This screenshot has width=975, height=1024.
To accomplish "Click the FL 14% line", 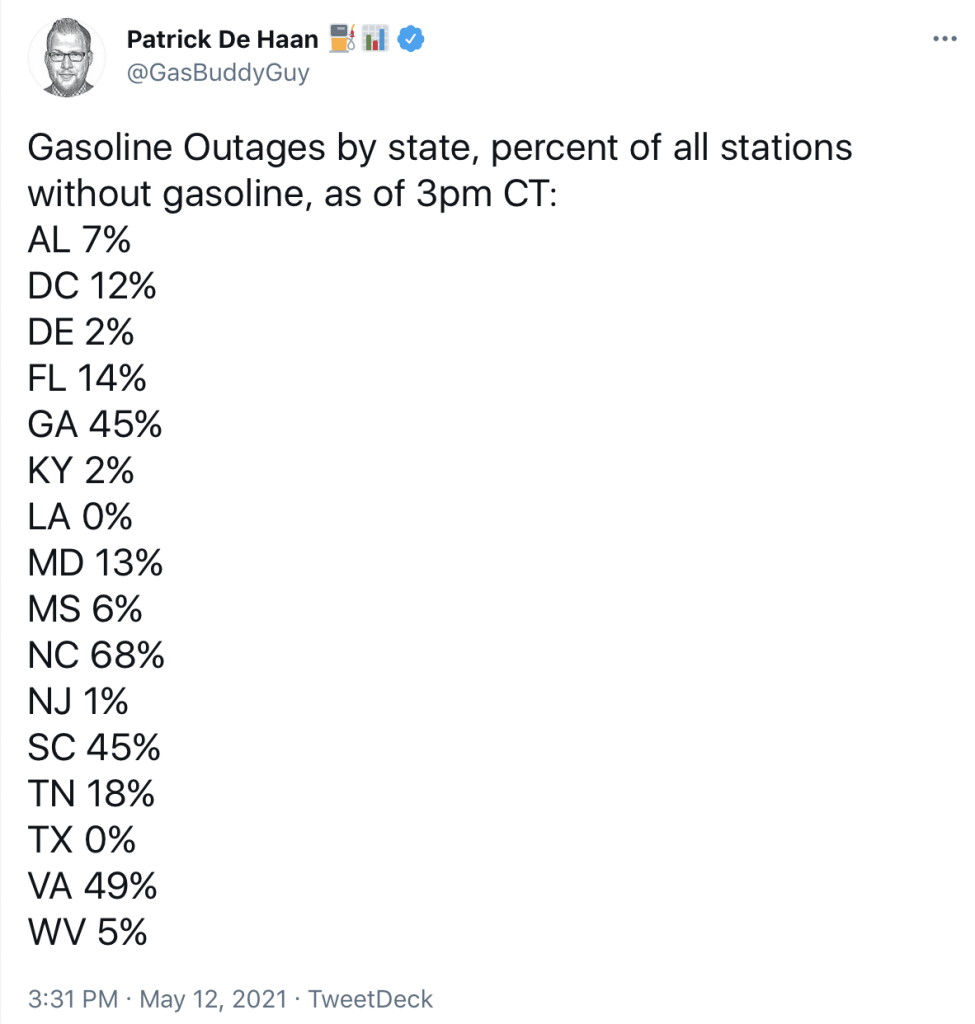I will (87, 378).
